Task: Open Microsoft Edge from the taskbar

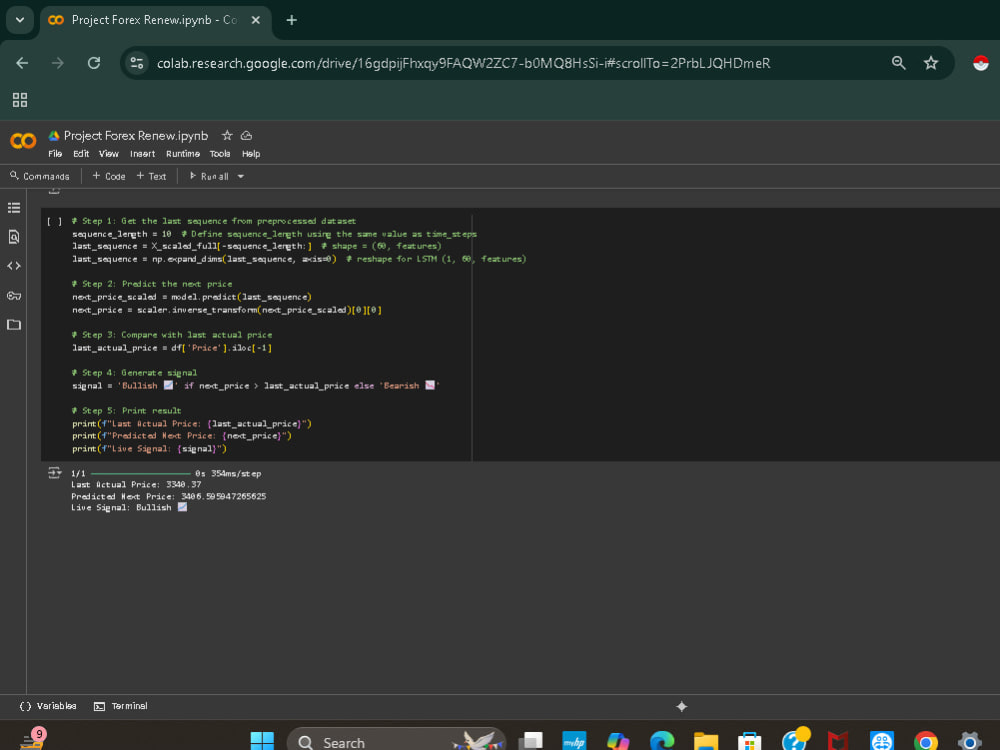Action: (x=662, y=741)
